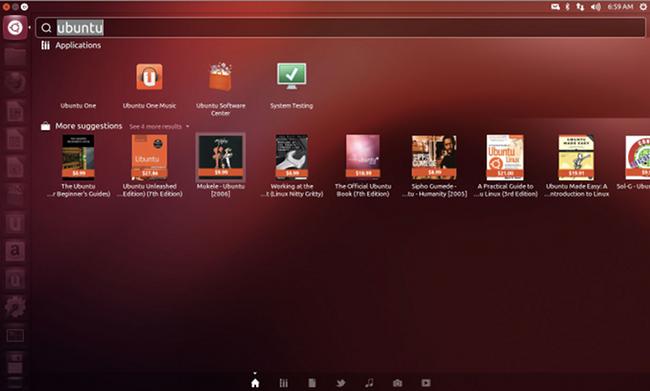This screenshot has height=391, width=650.
Task: Open the Amazon launcher icon
Action: [x=15, y=251]
